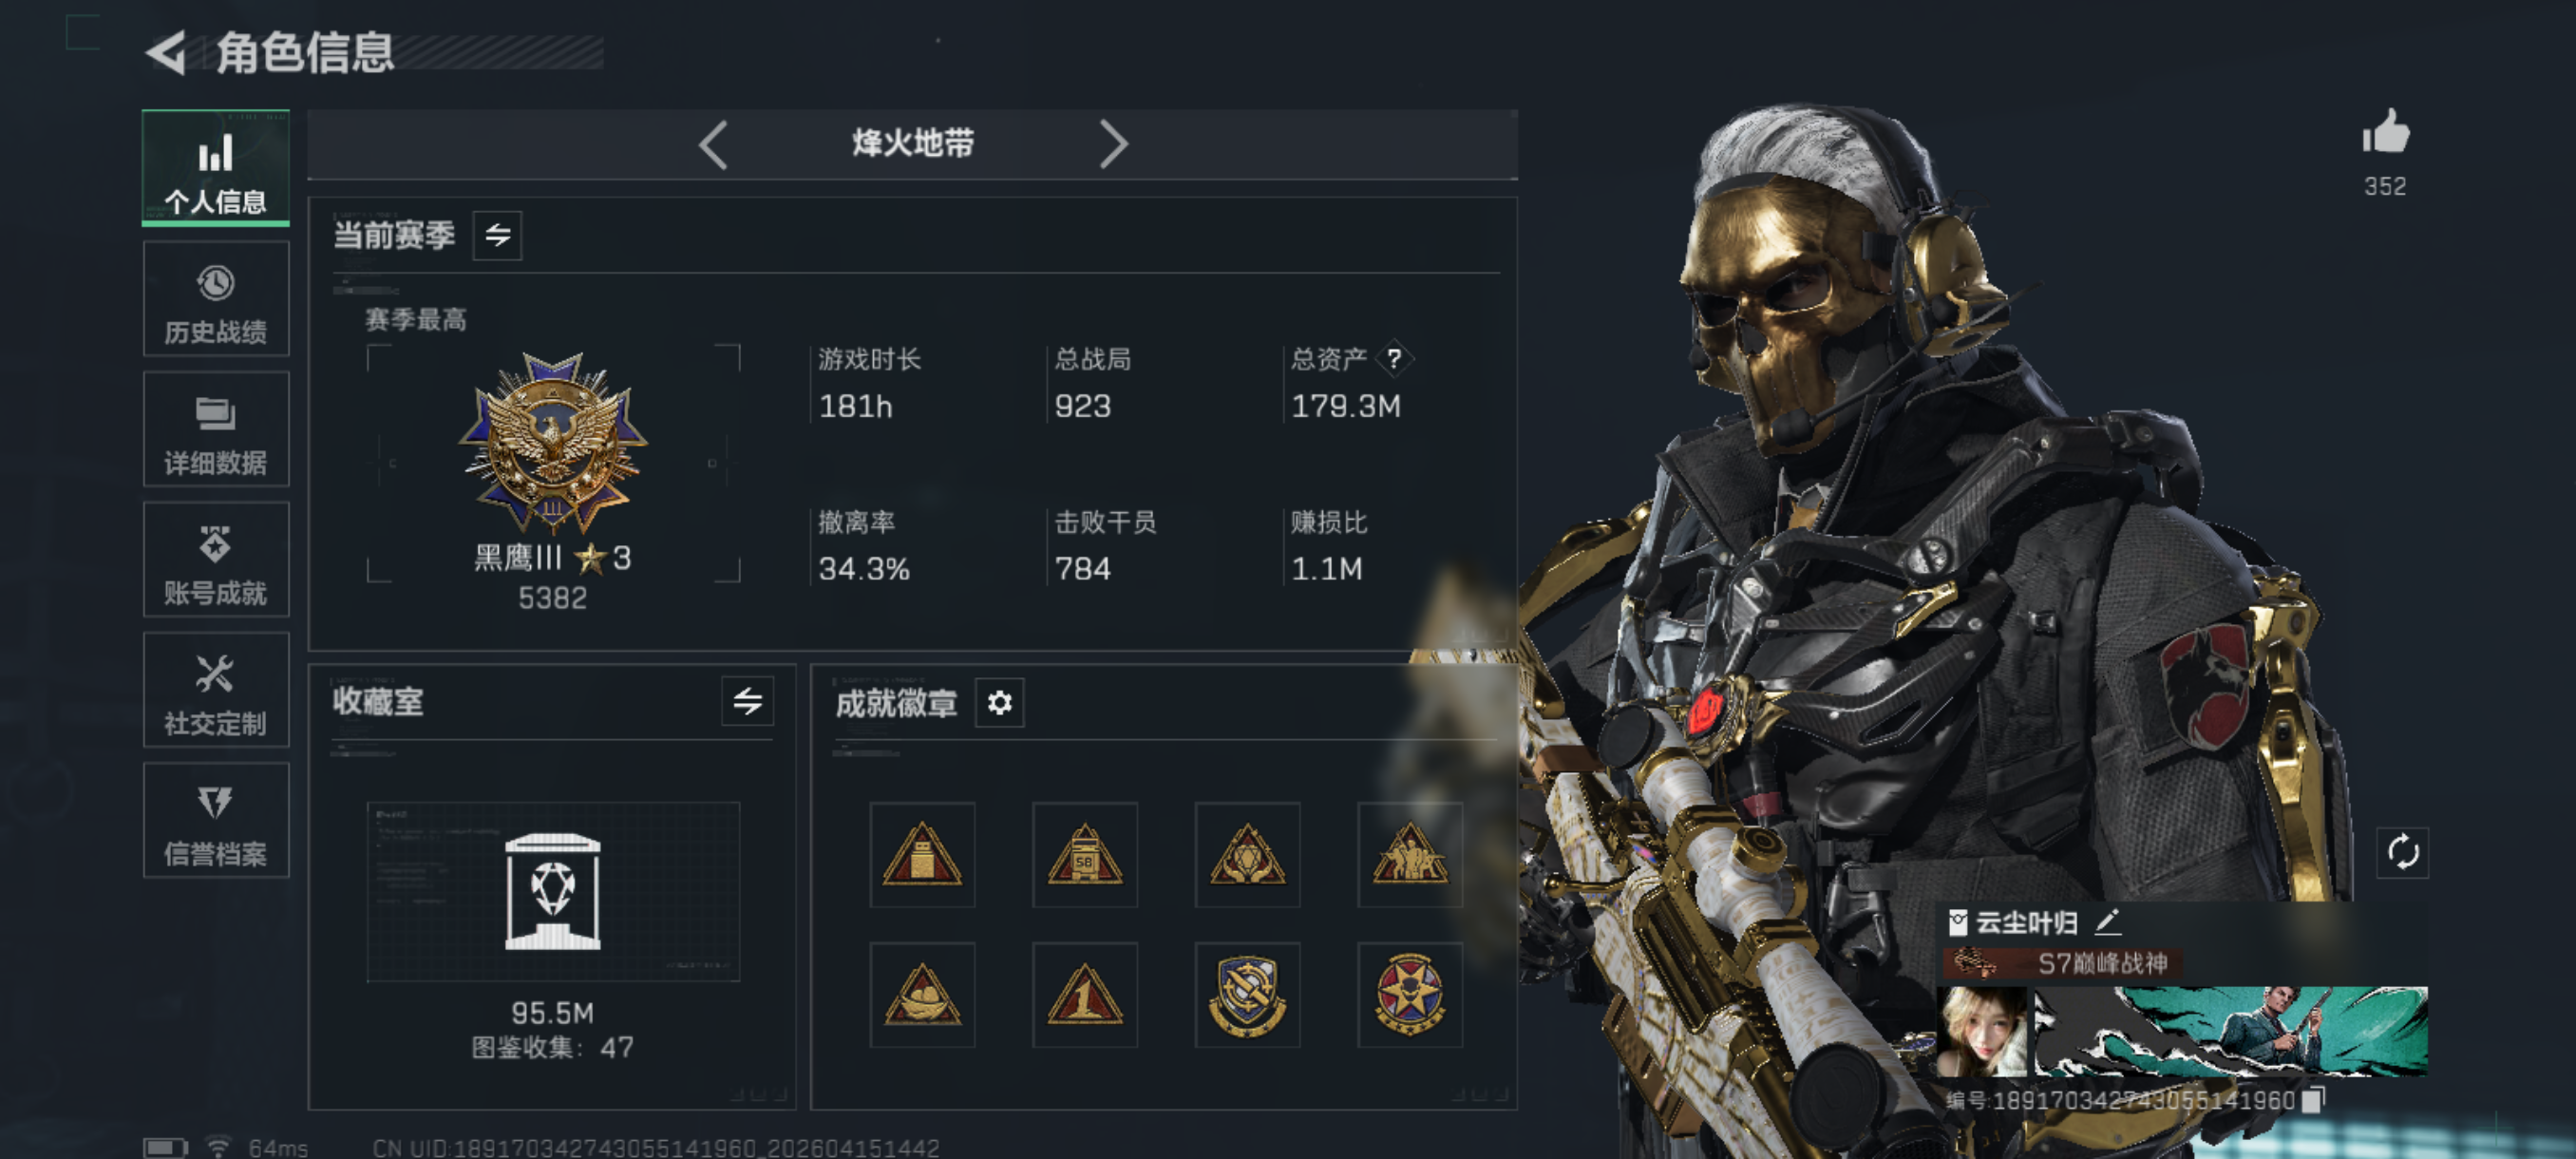Screen dimensions: 2576x1159
Task: Click the player avatar portrait photo
Action: (1982, 1032)
